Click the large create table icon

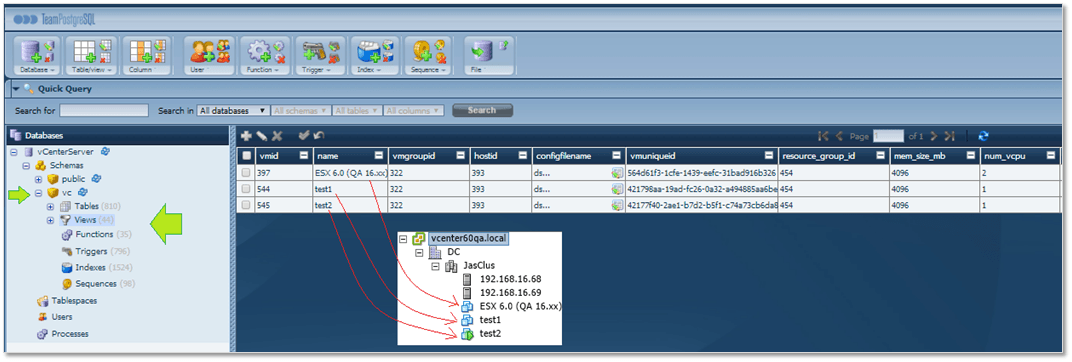(85, 52)
